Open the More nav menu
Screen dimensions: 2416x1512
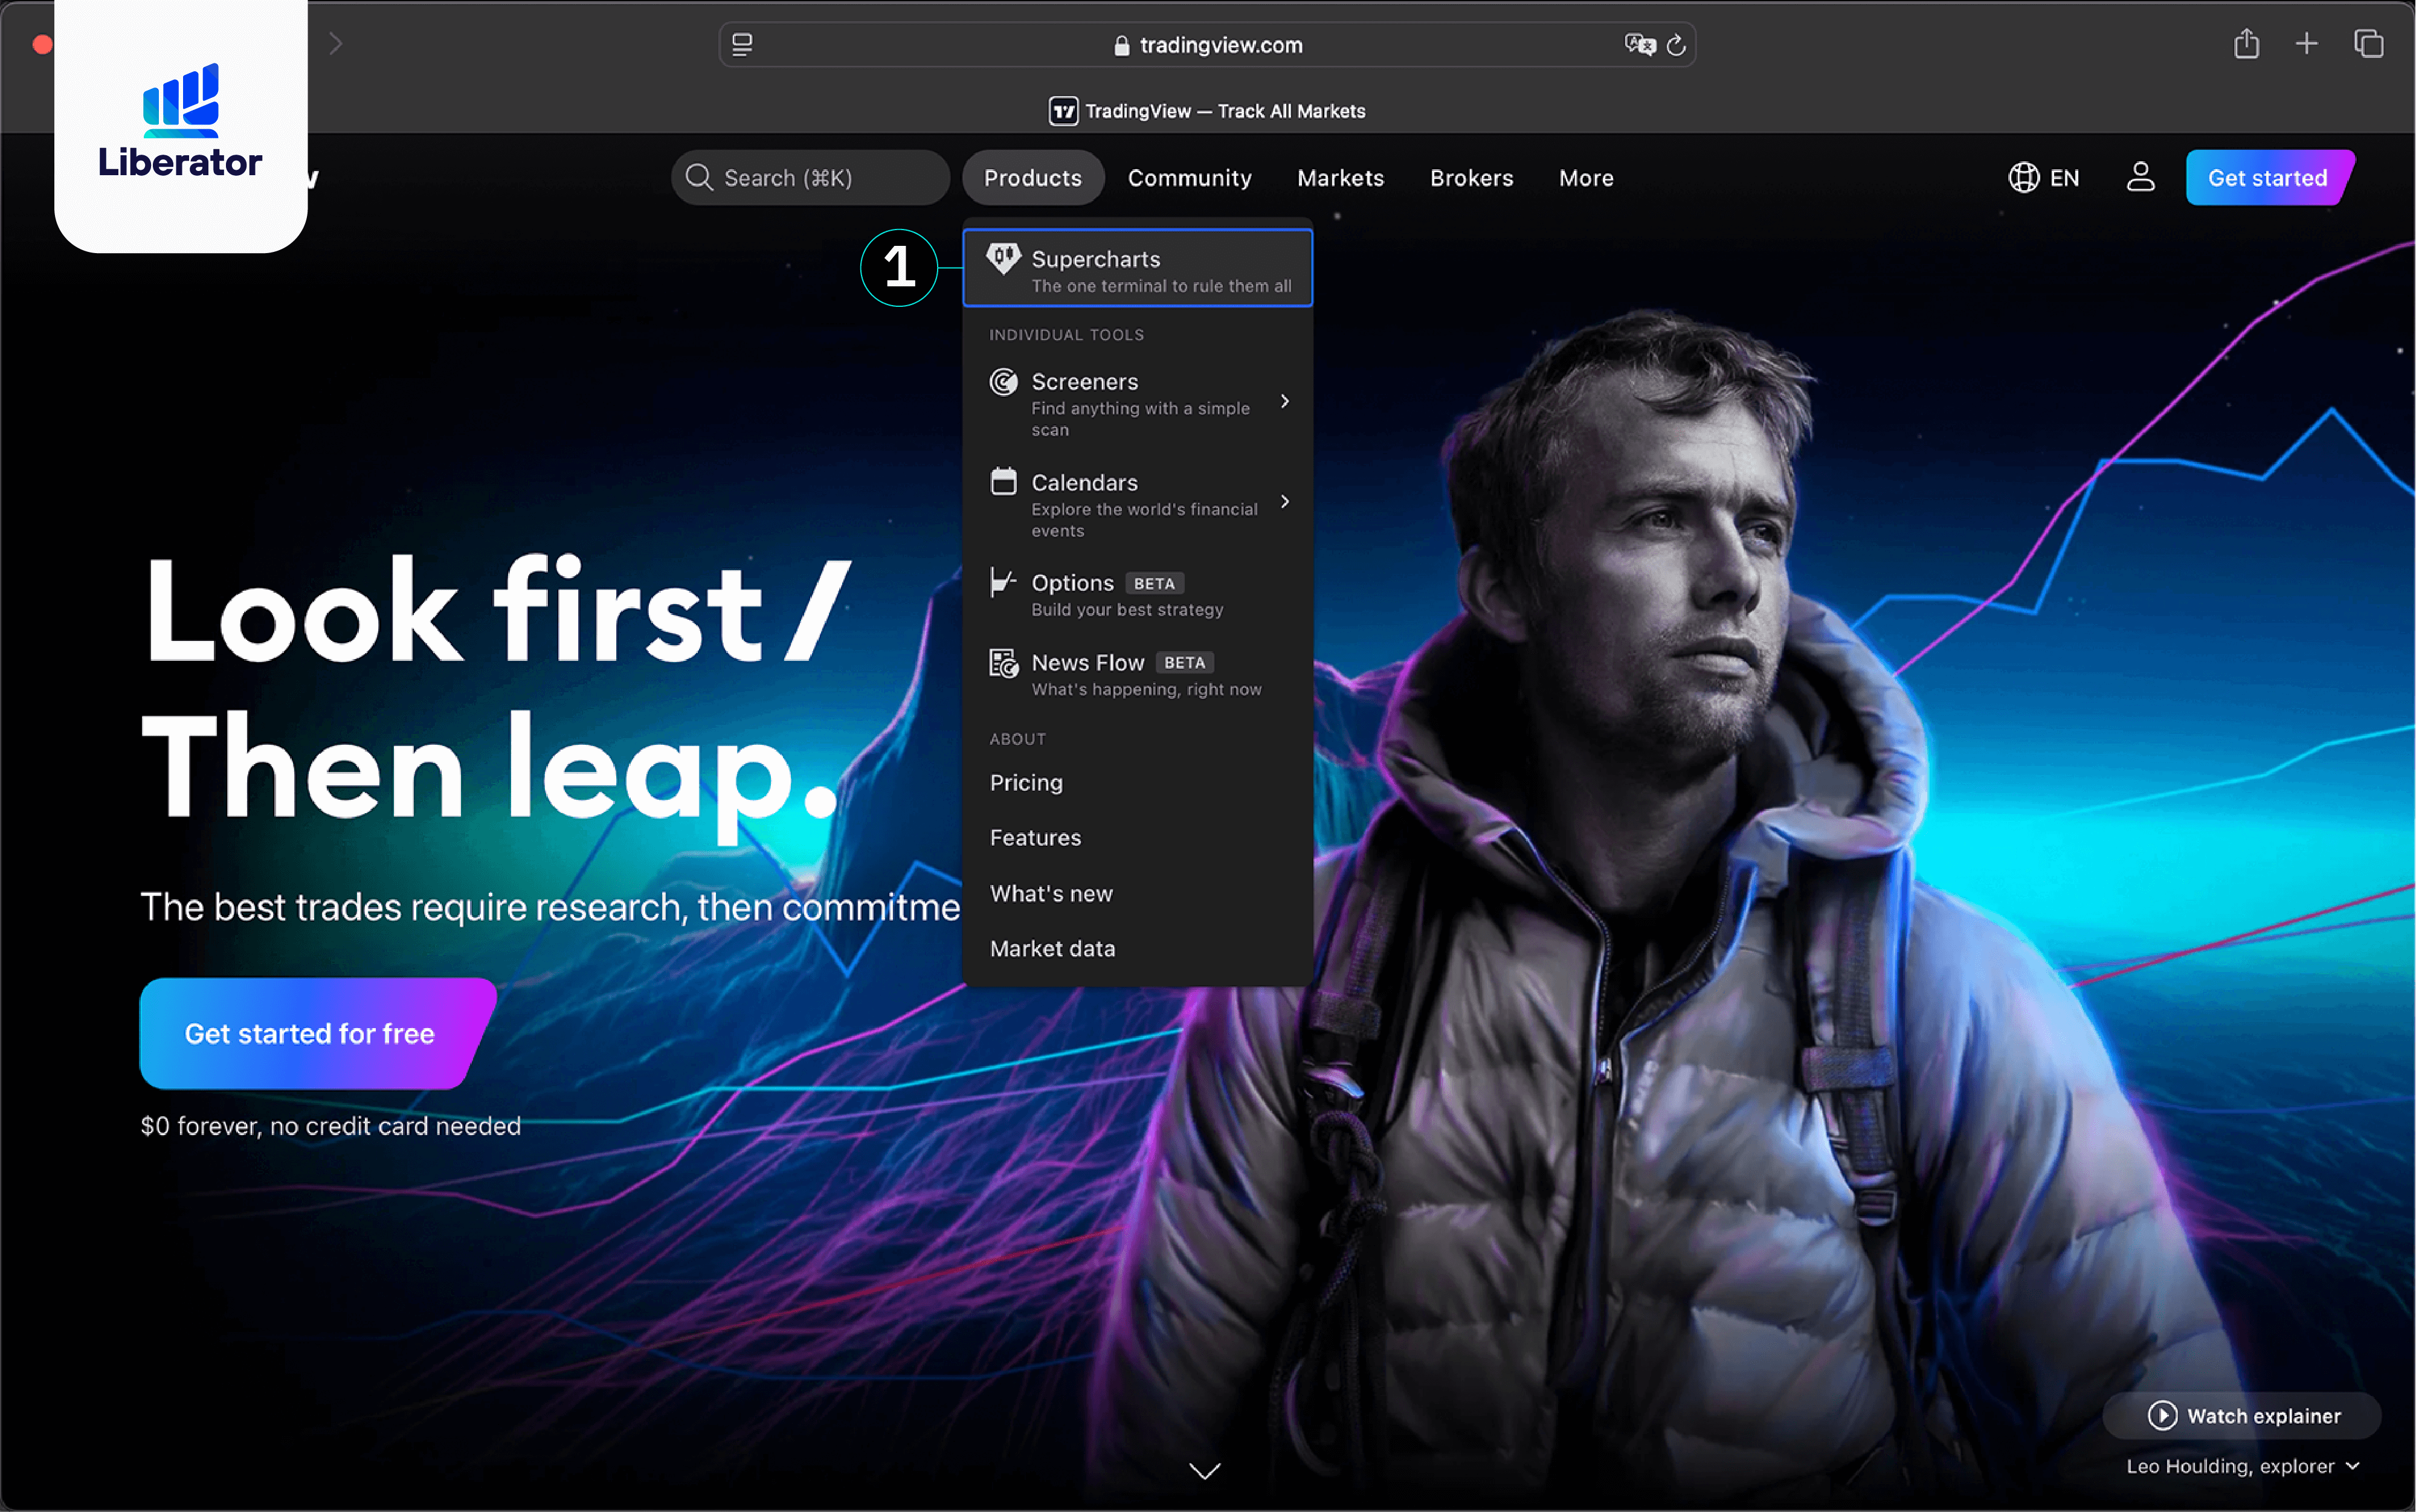pos(1586,178)
